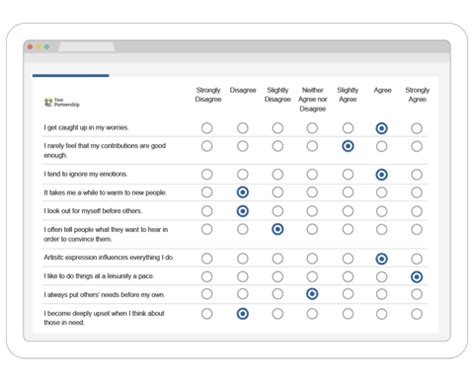Image resolution: width=474 pixels, height=385 pixels.
Task: Choose Strongly Disagree for 'tell people what they want to hear'
Action: click(x=207, y=229)
